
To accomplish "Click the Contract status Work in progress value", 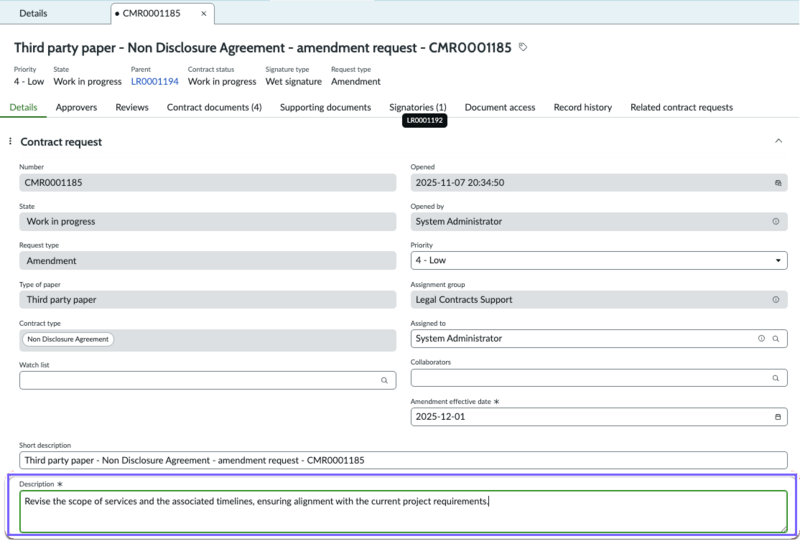I will pos(222,82).
